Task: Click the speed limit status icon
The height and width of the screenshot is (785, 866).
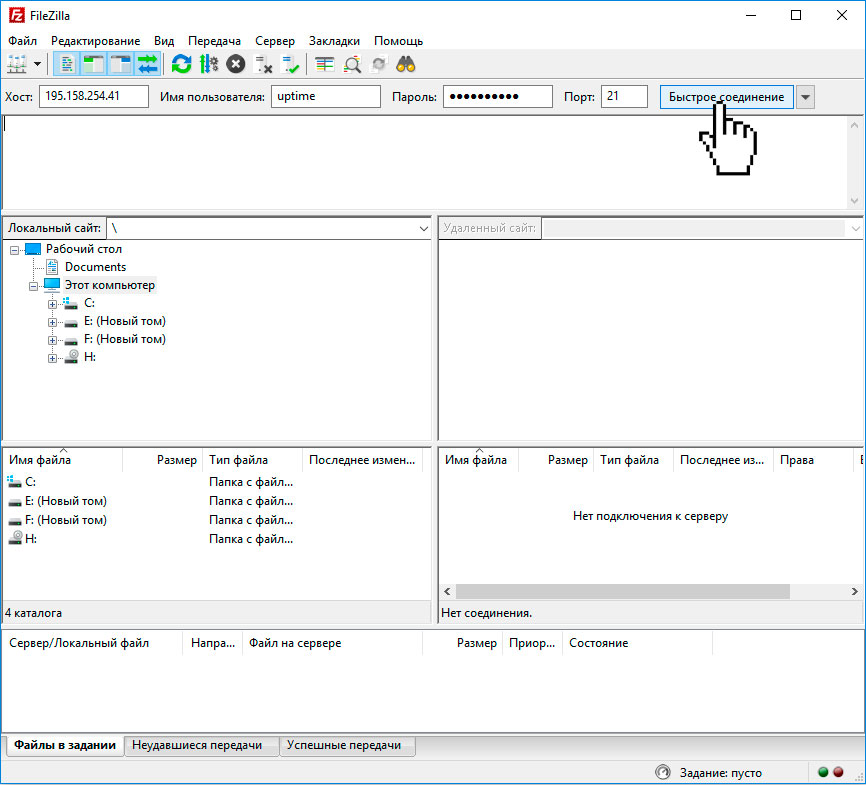Action: click(663, 772)
